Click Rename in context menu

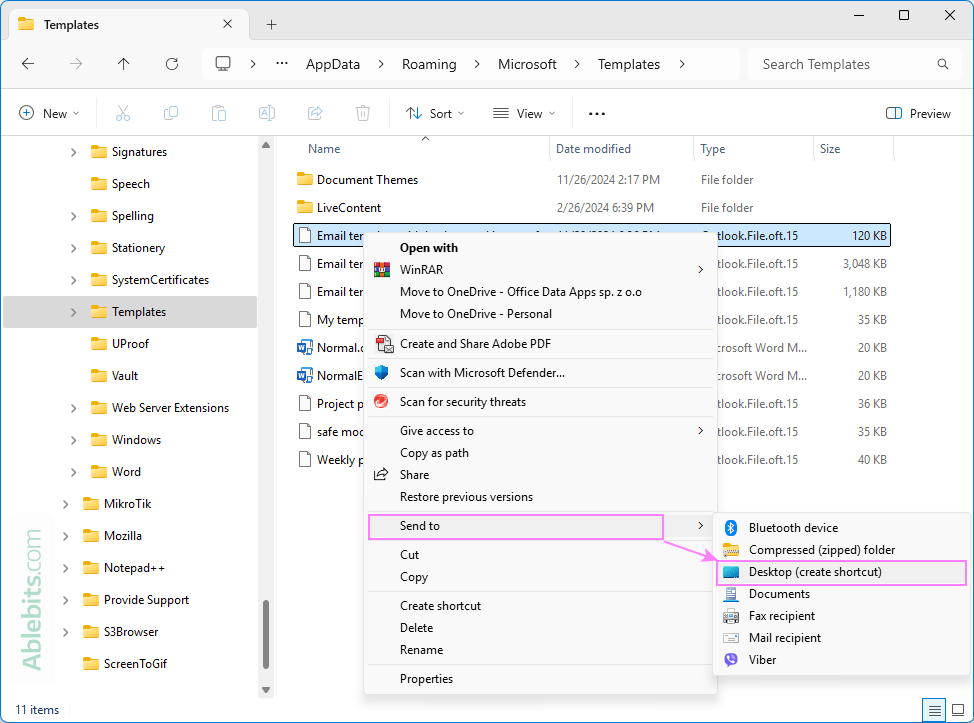point(539,650)
